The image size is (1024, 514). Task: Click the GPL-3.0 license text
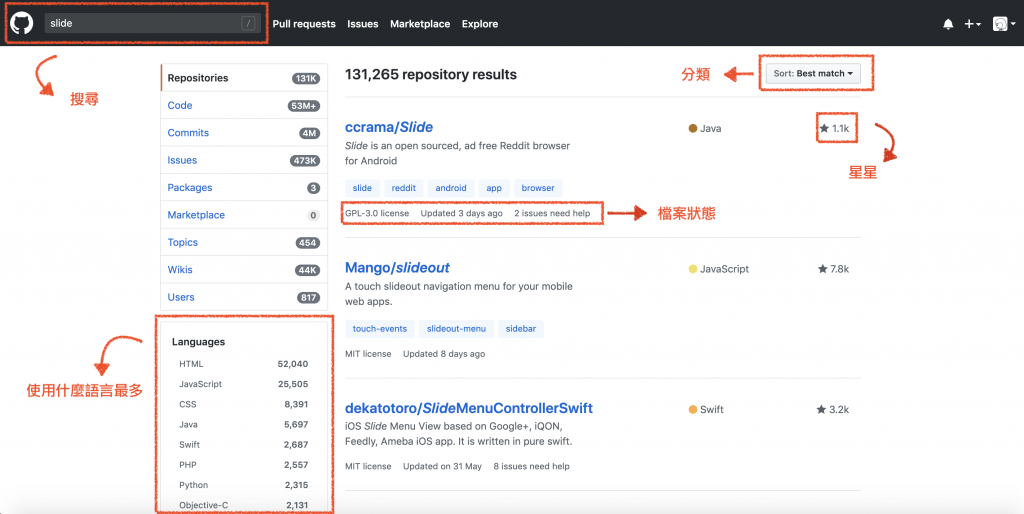click(x=377, y=214)
